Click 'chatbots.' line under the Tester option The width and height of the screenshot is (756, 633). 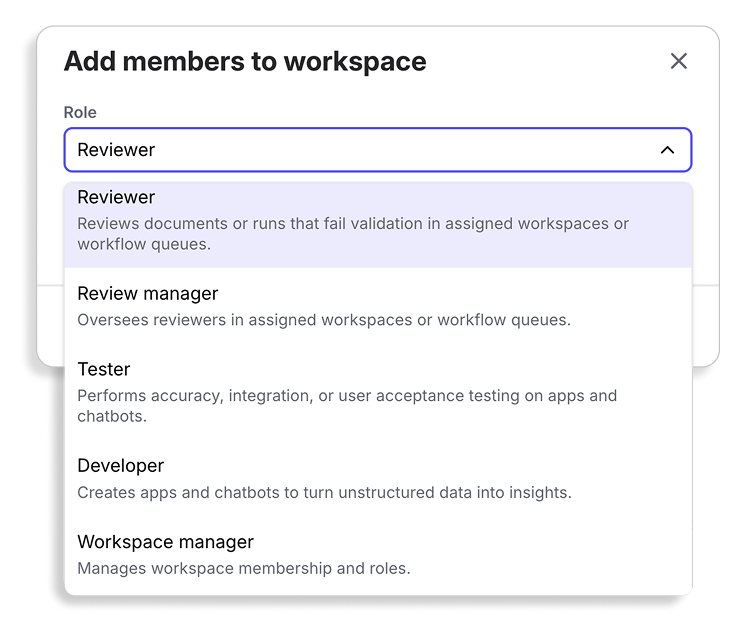pos(112,416)
